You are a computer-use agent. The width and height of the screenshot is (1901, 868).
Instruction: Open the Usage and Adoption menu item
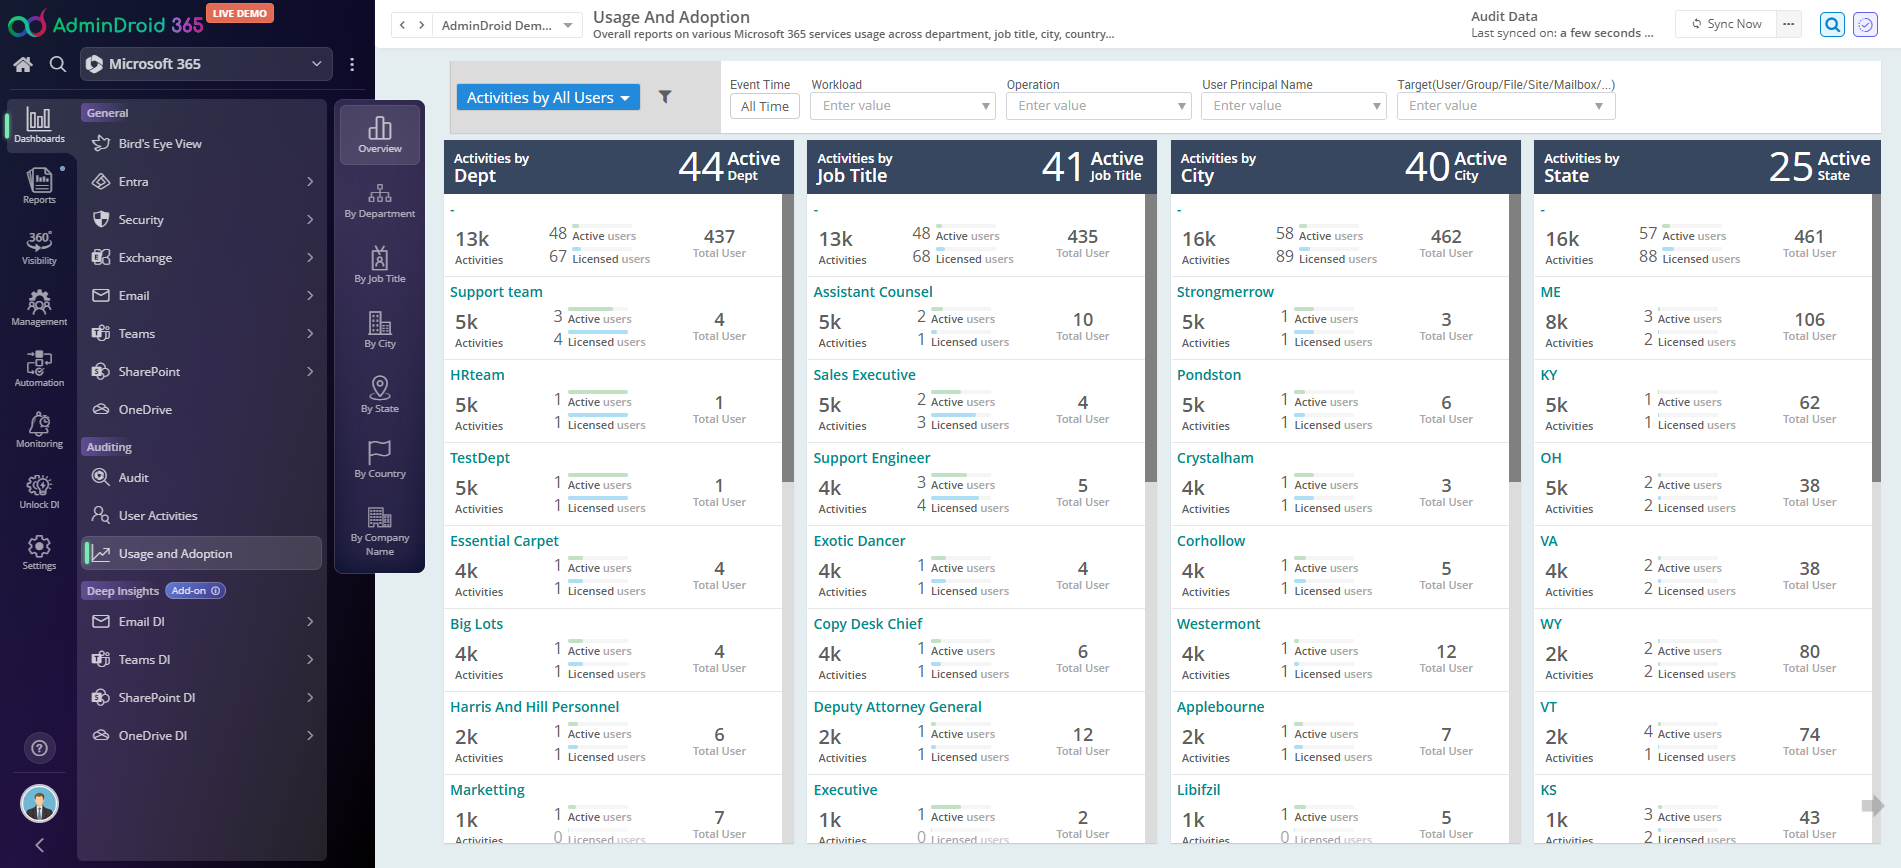[x=202, y=554]
